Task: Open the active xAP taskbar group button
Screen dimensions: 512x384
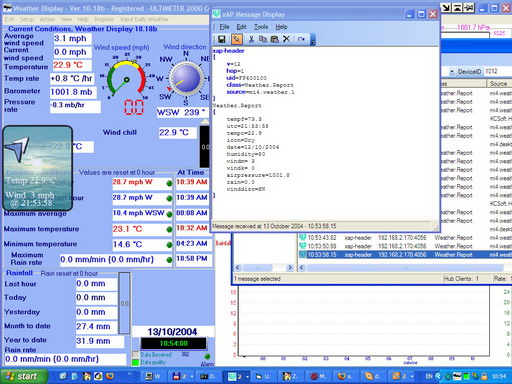Action: click(238, 376)
